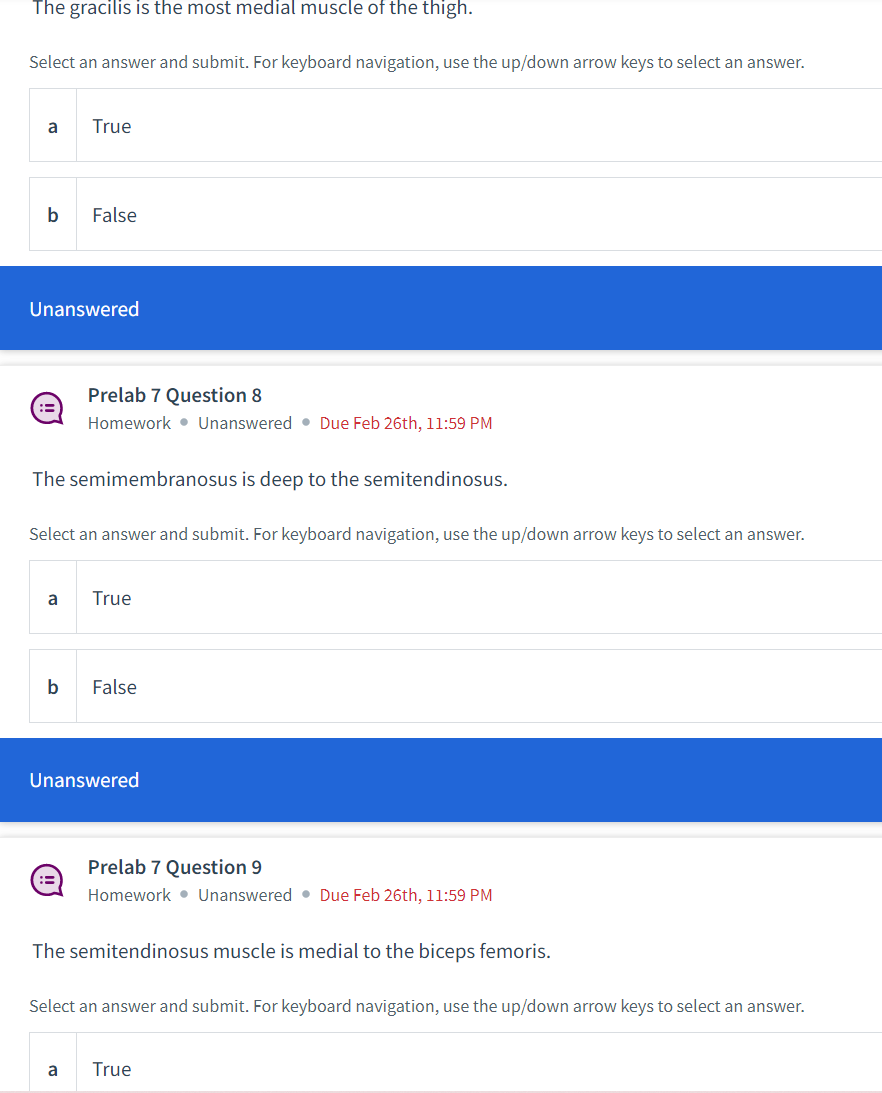882x1093 pixels.
Task: Click letter 'b' box in Question 8
Action: (x=53, y=686)
